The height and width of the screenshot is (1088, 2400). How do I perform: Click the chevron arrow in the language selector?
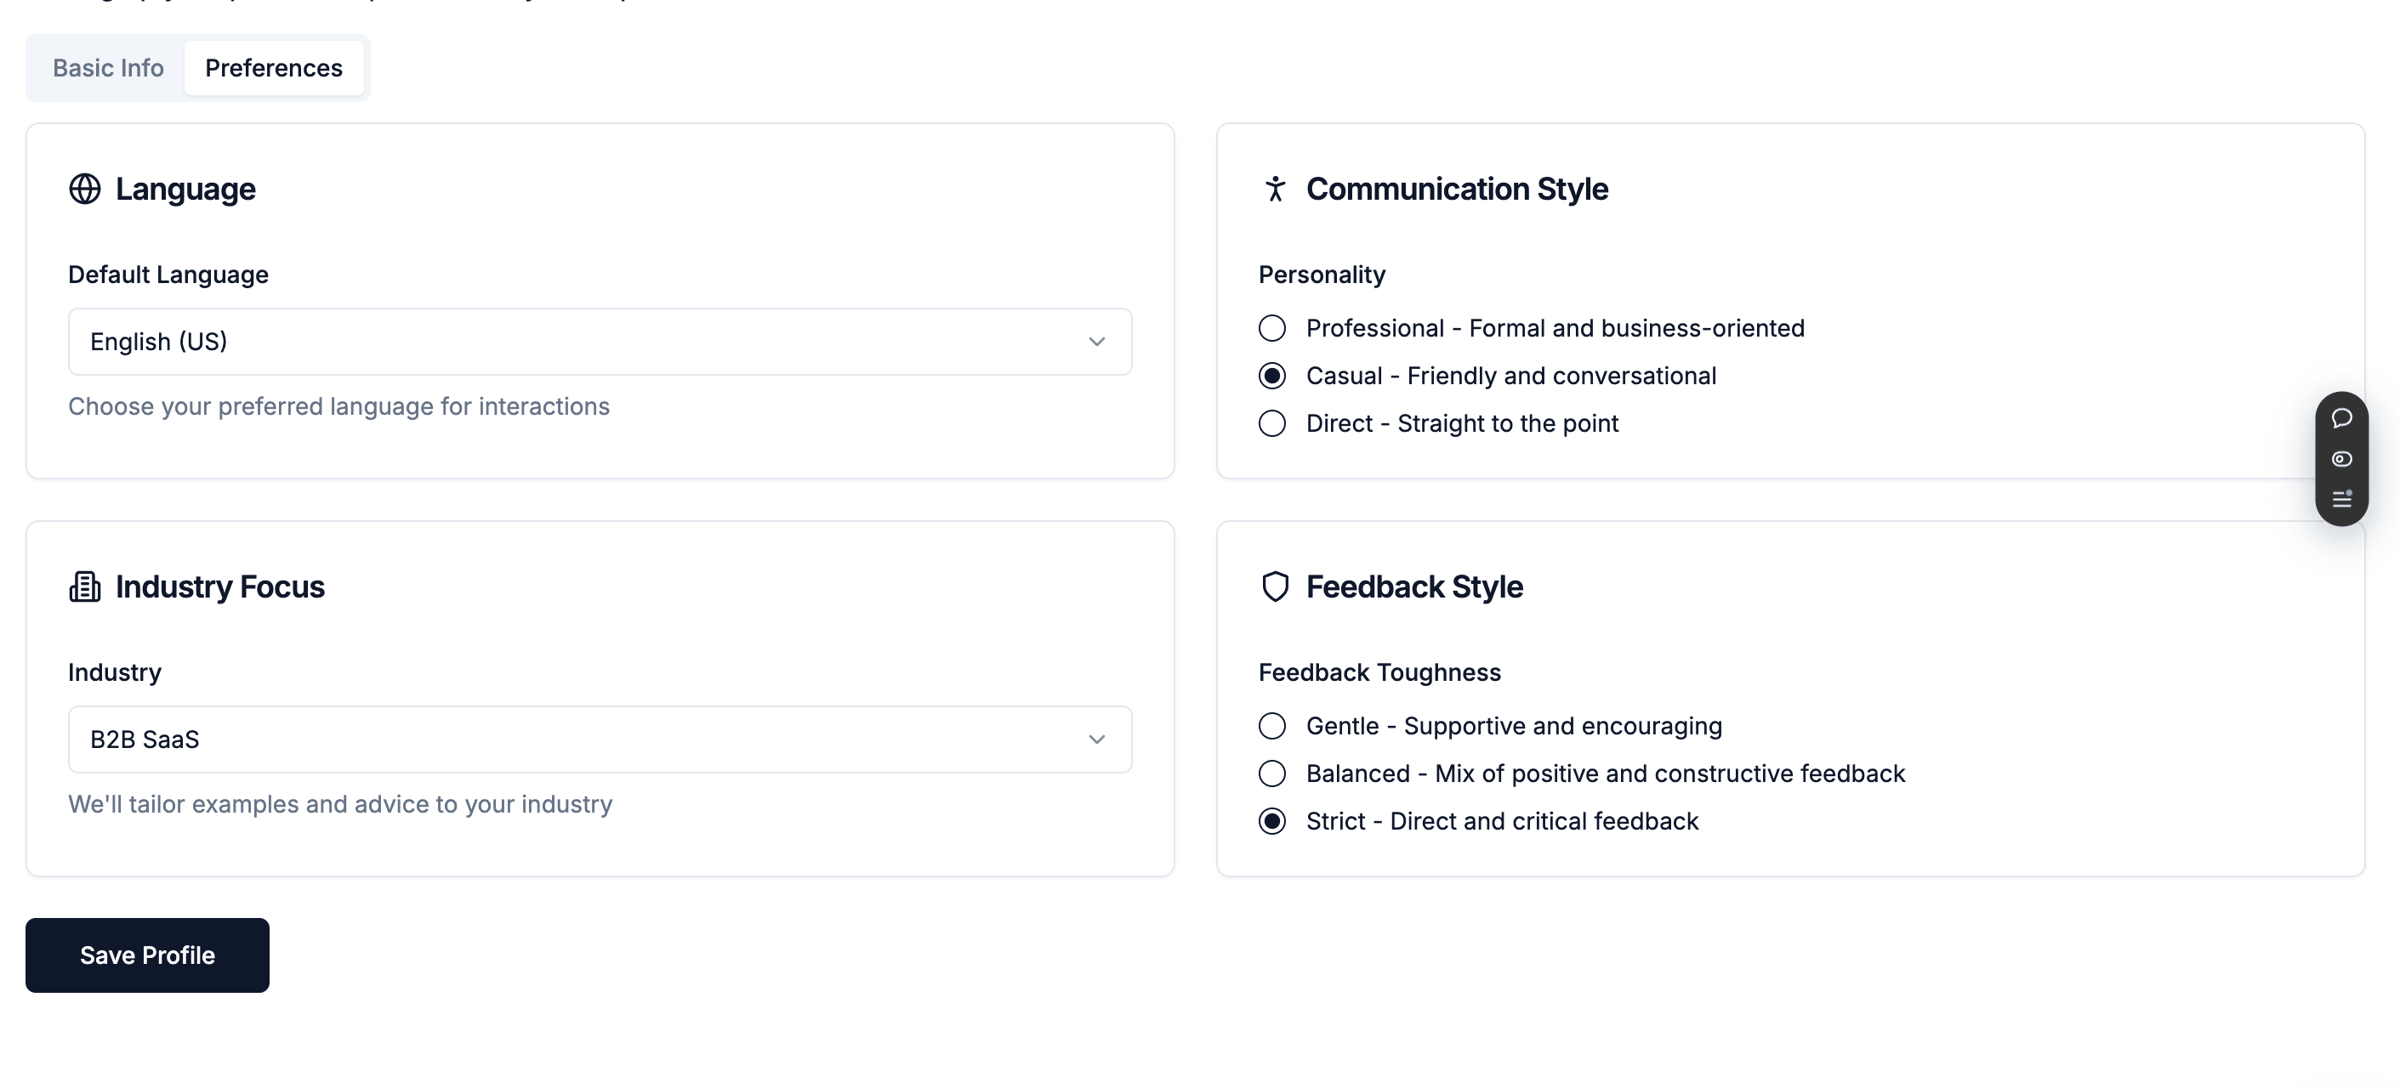pyautogui.click(x=1097, y=342)
